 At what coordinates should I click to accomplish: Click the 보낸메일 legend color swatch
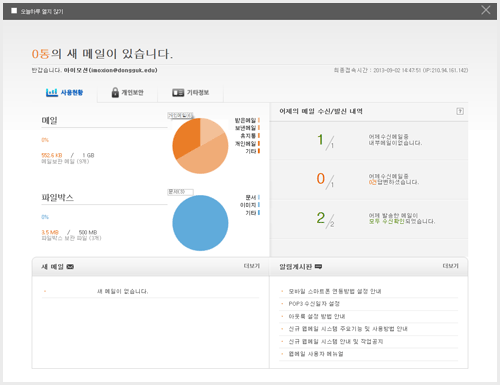(x=259, y=128)
